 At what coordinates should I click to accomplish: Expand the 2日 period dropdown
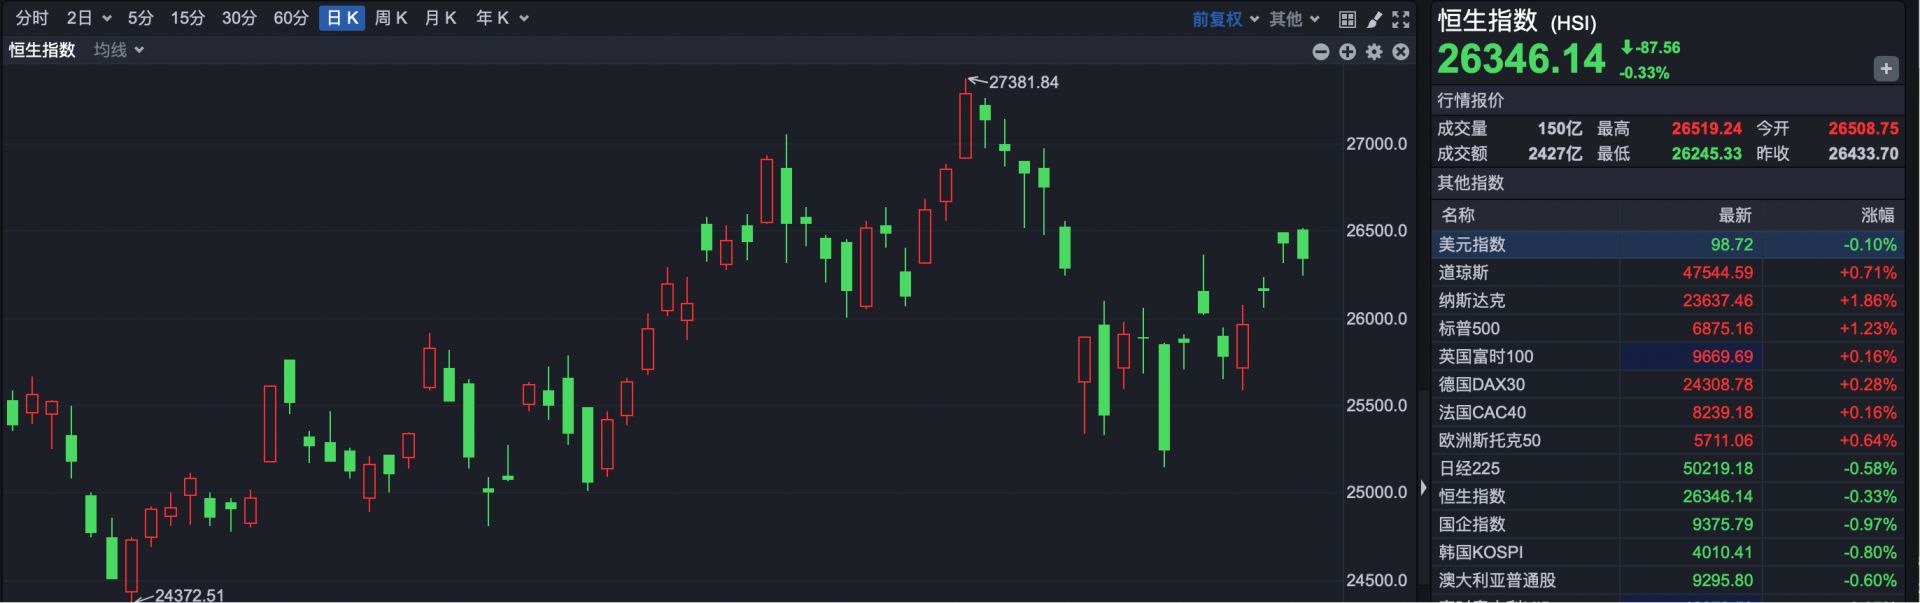tap(88, 18)
